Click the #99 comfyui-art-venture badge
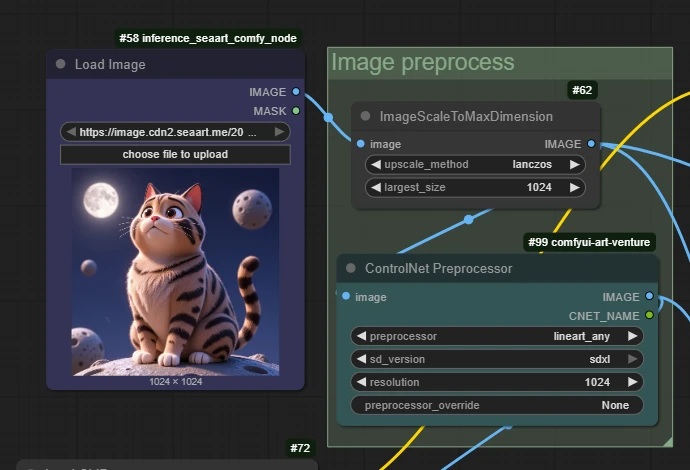 tap(589, 242)
